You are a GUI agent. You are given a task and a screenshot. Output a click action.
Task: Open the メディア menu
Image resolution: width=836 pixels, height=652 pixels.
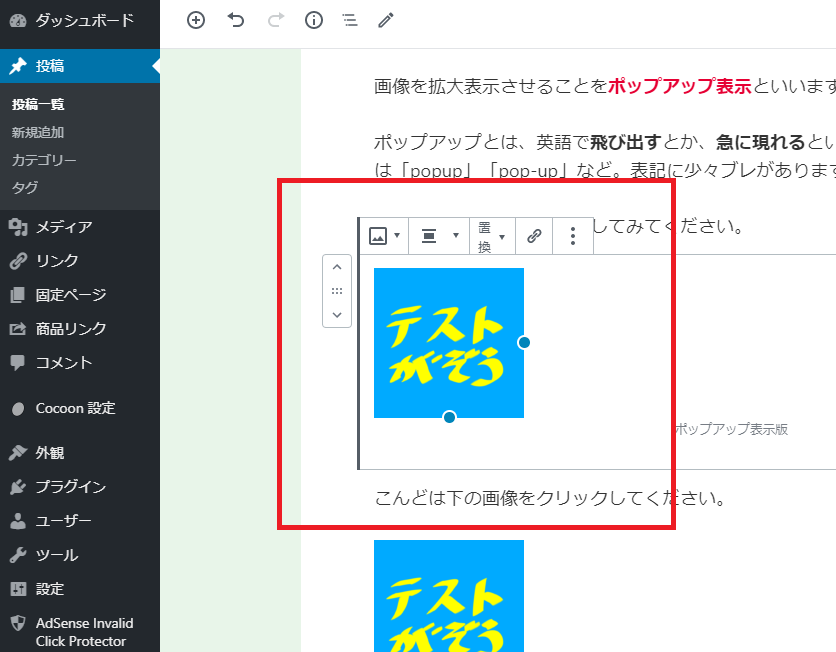tap(80, 227)
